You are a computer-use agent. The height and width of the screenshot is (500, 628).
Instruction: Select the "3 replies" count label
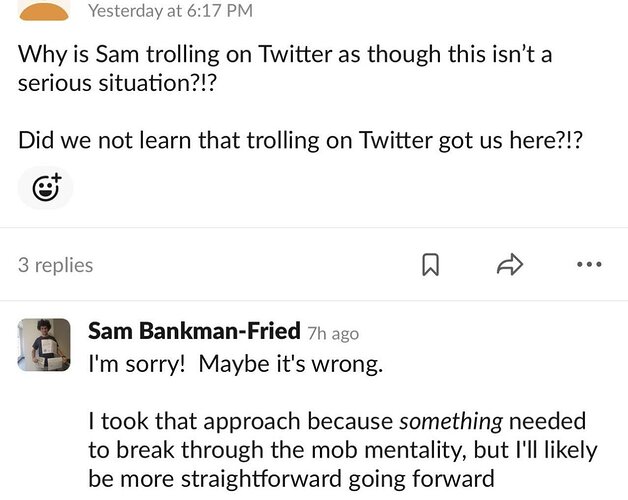56,265
